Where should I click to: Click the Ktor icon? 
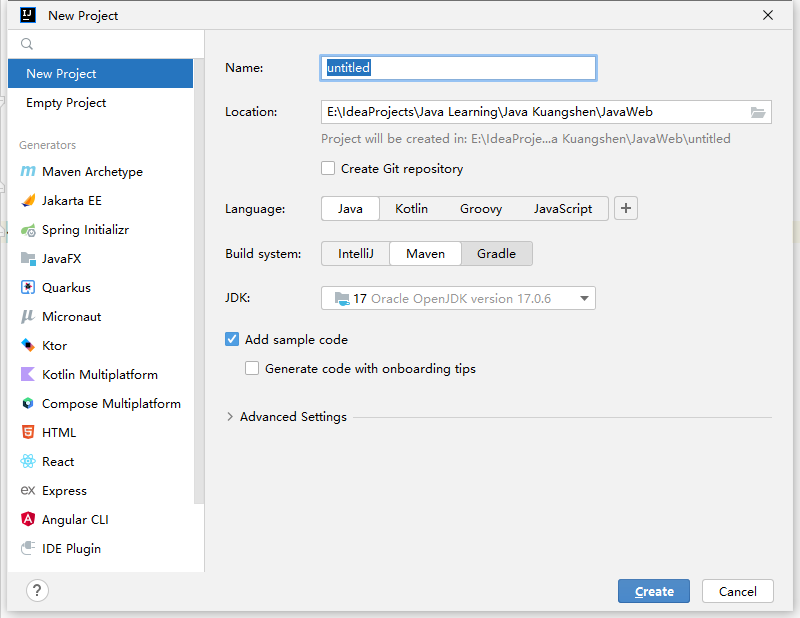pyautogui.click(x=28, y=345)
